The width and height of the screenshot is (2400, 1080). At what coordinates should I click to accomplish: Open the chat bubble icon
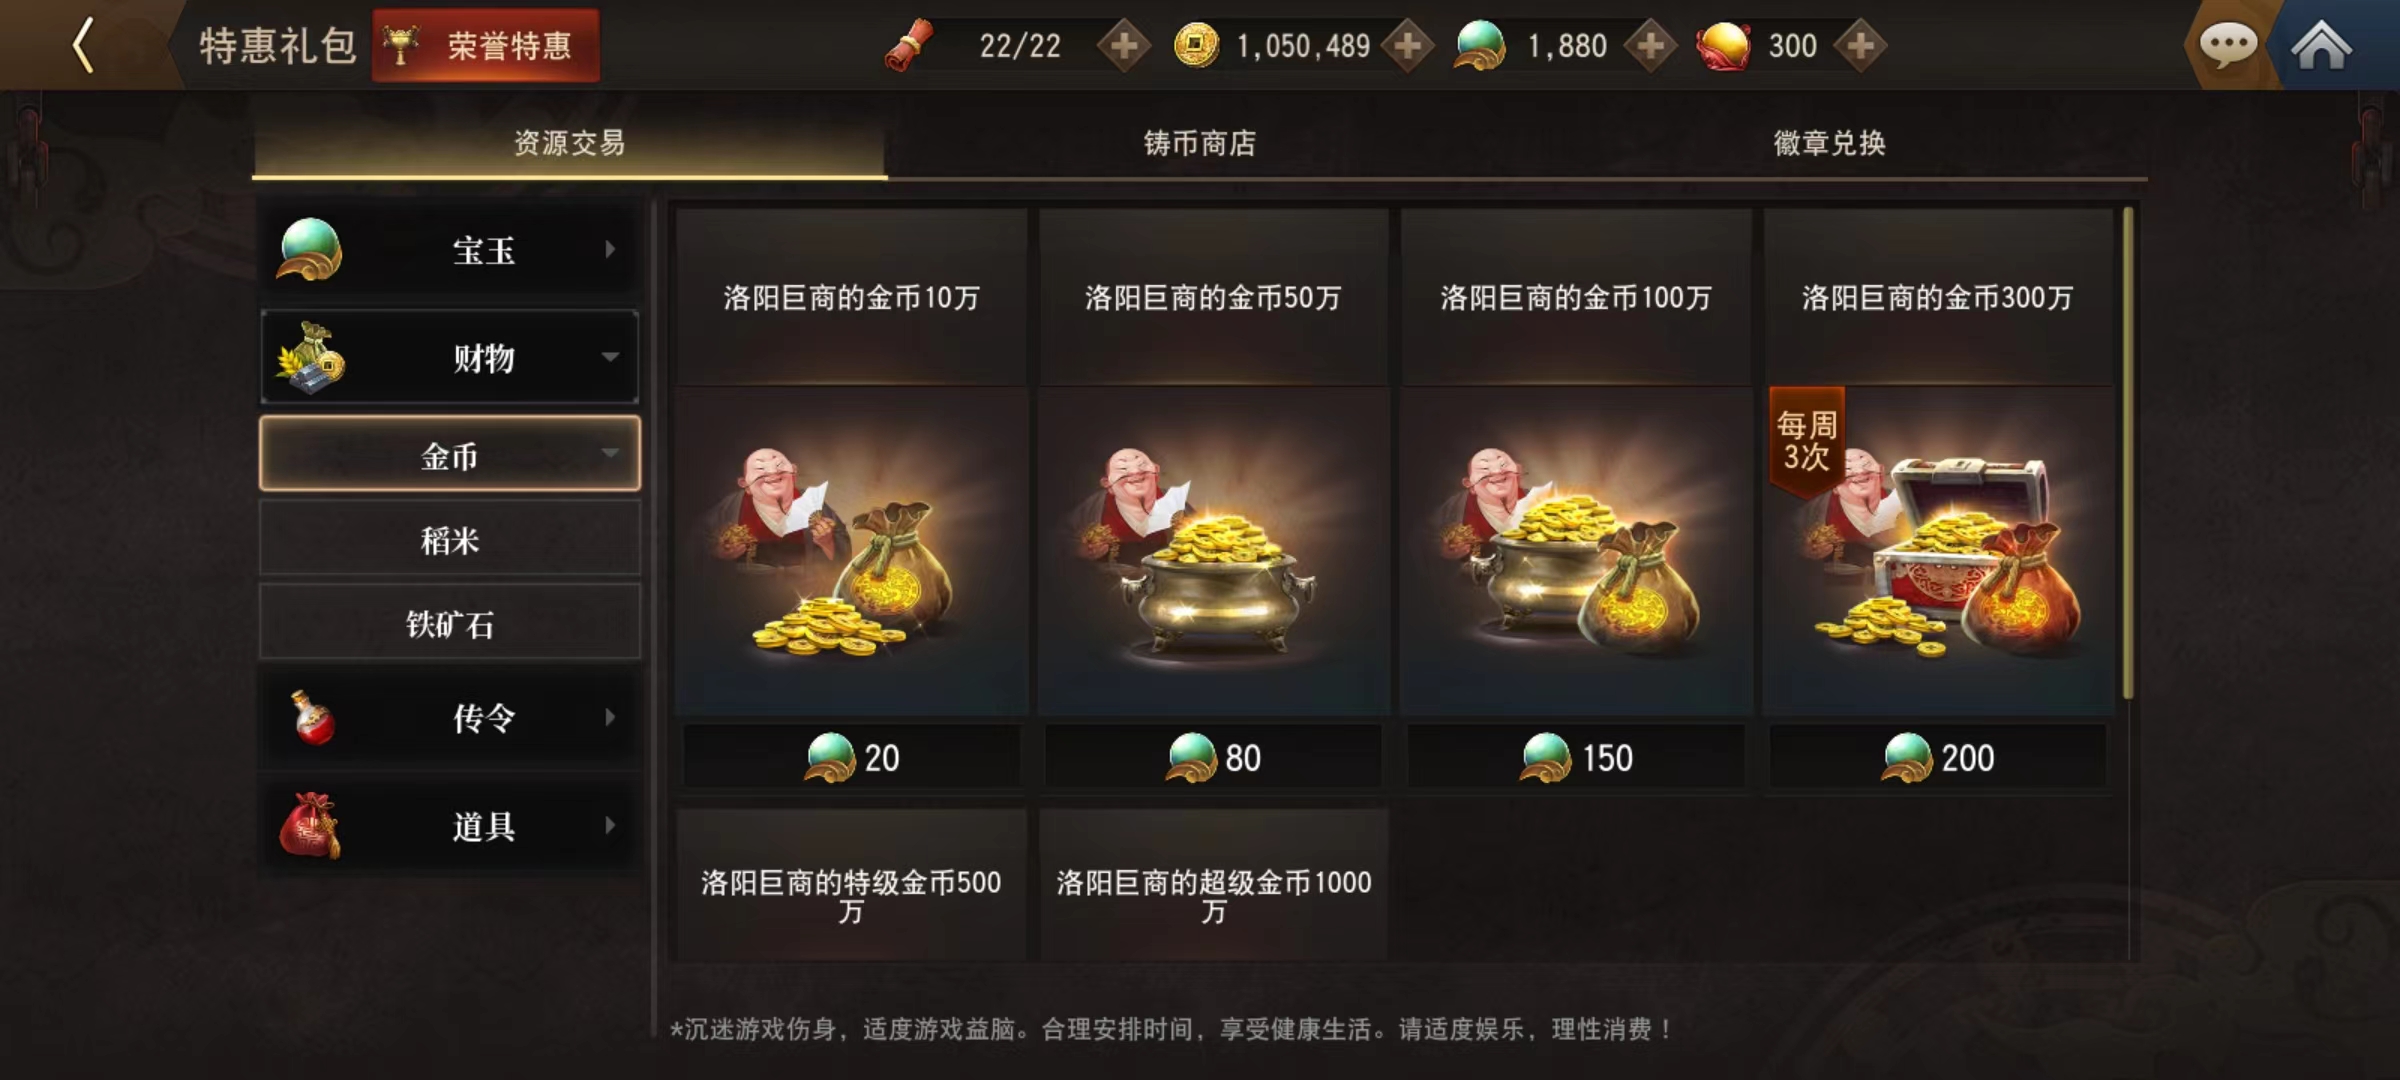[2228, 46]
